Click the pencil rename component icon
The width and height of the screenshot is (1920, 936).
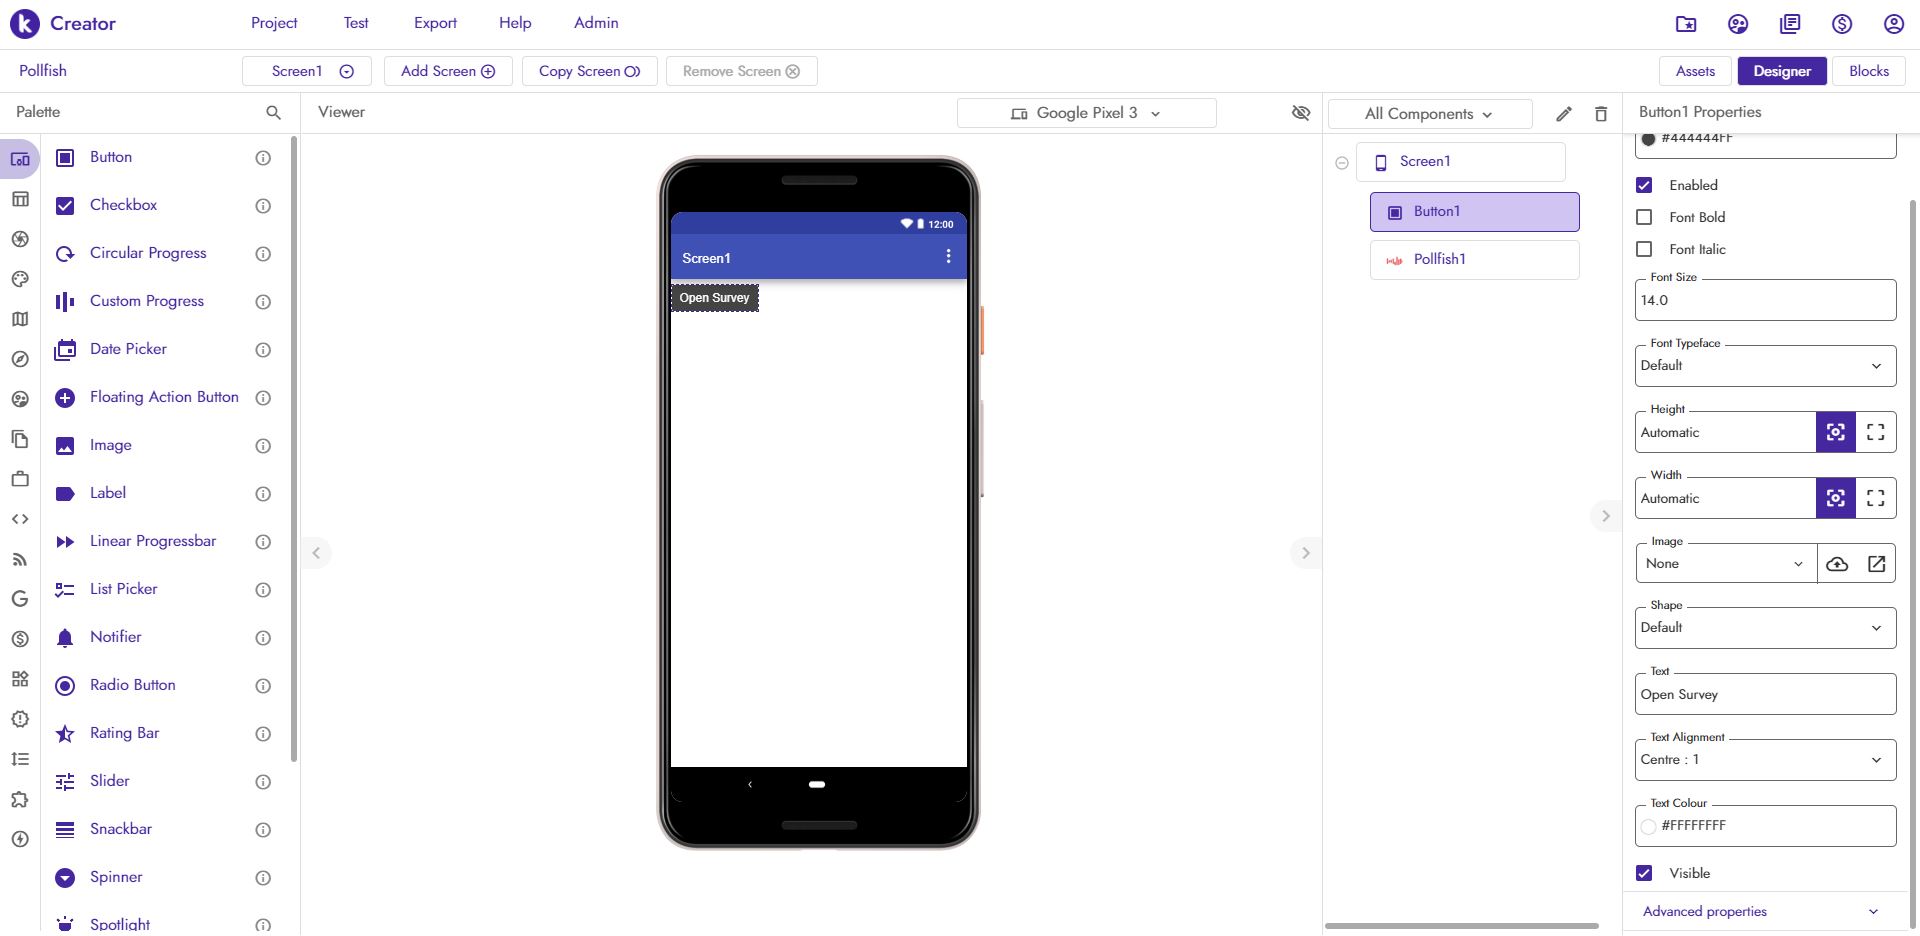click(x=1564, y=114)
